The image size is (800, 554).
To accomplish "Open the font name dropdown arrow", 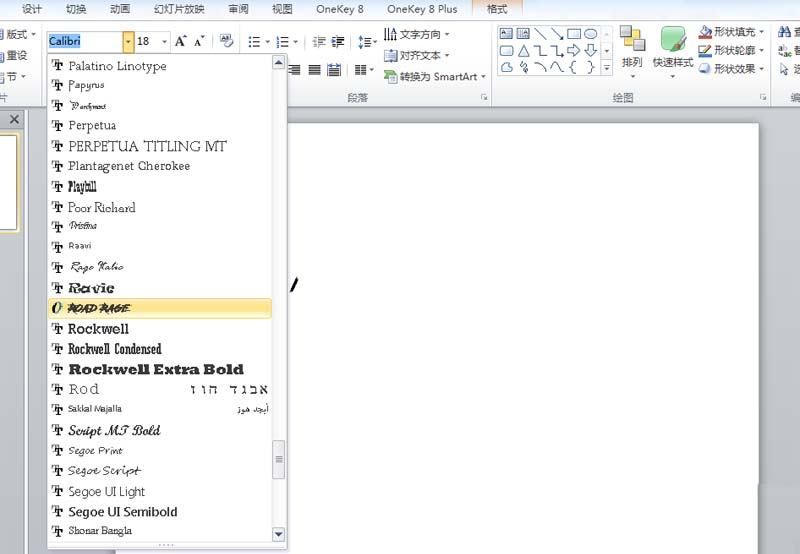I will pyautogui.click(x=128, y=41).
